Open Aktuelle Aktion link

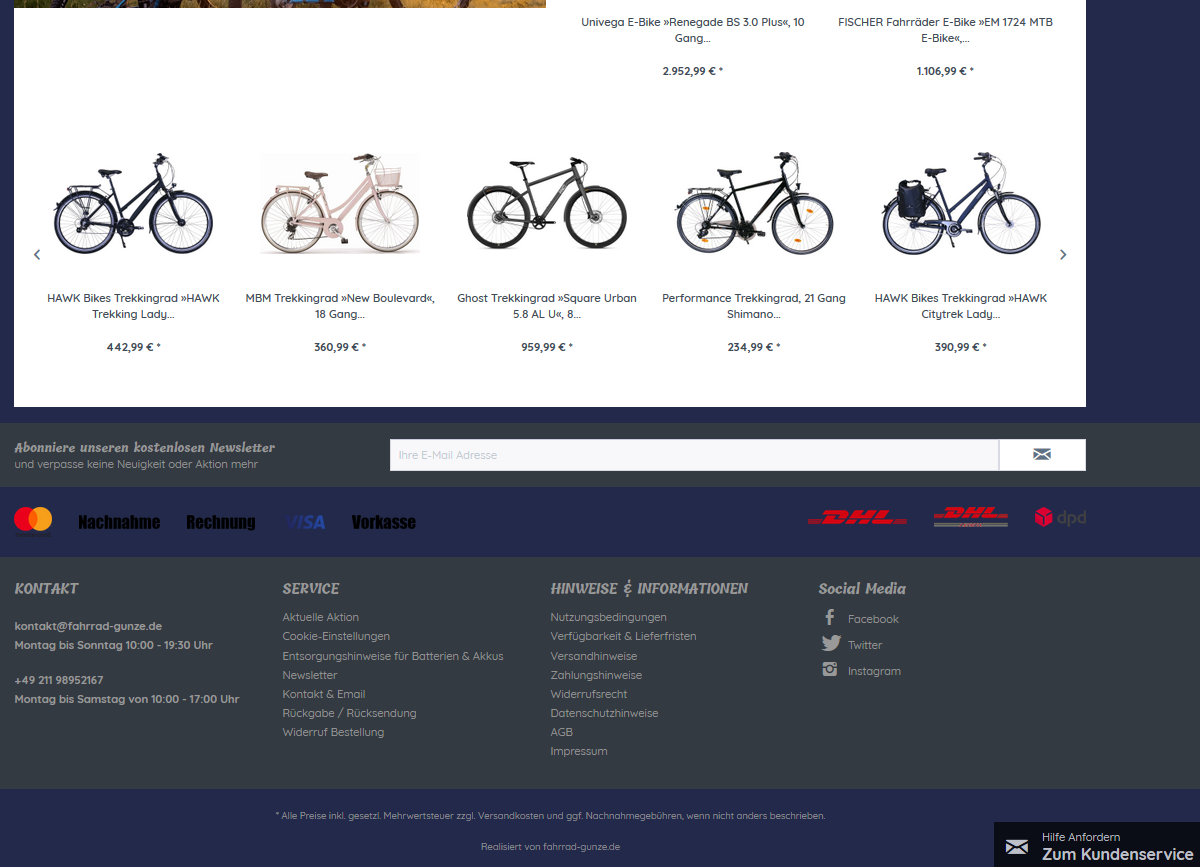click(x=320, y=617)
